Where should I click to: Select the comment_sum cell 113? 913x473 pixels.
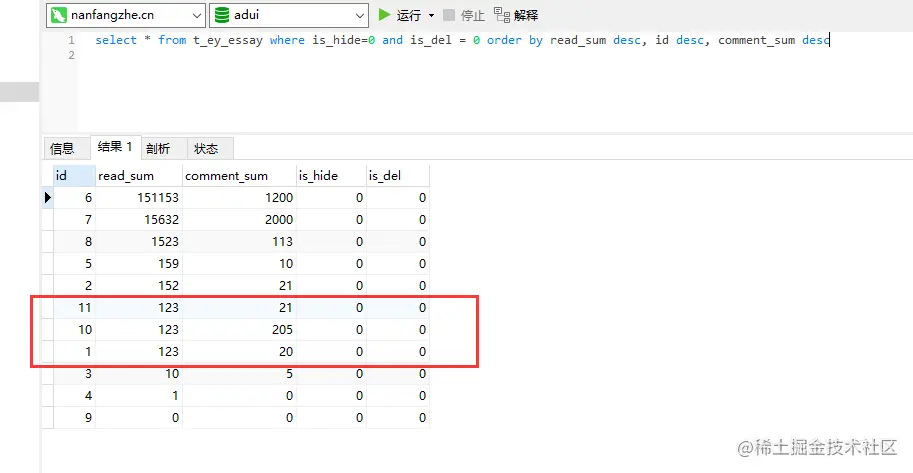point(239,242)
